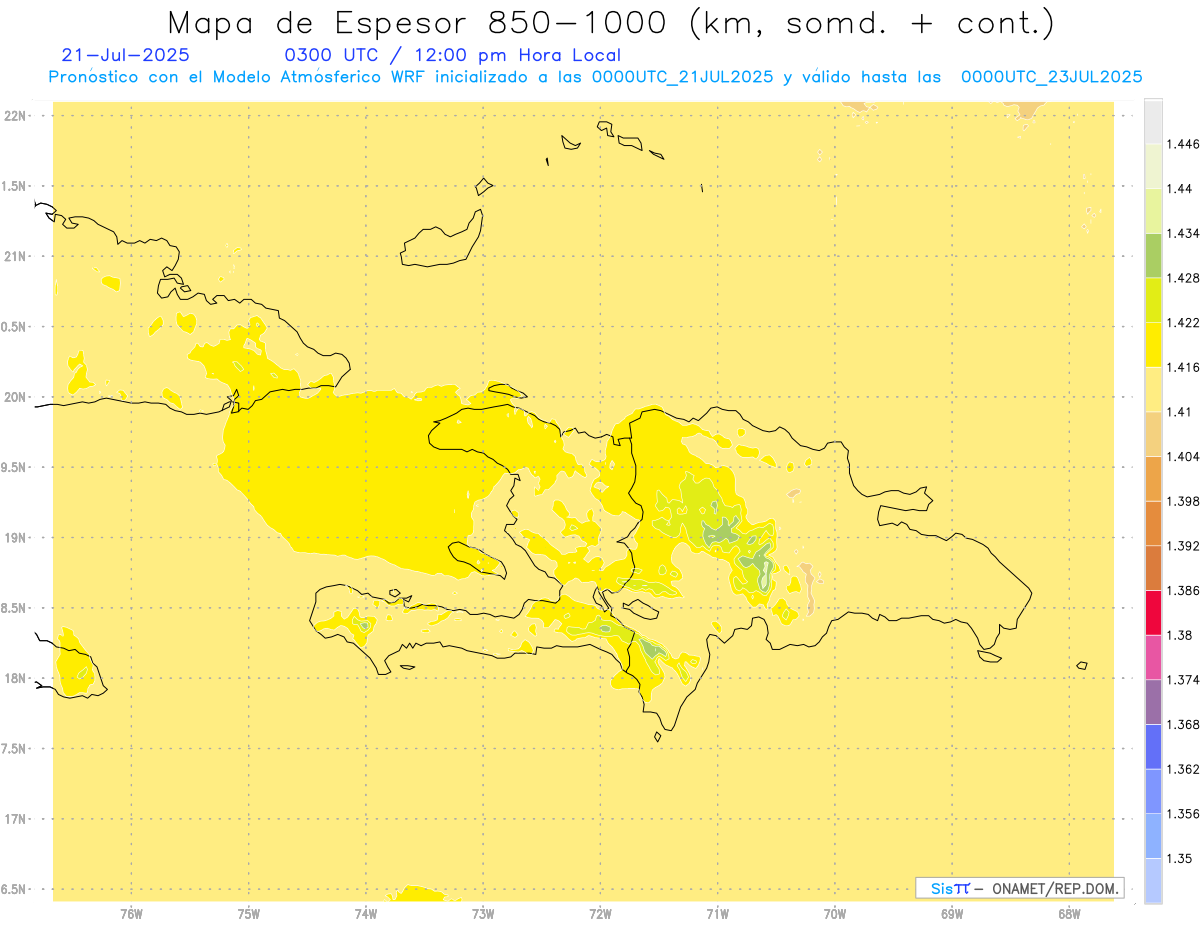This screenshot has width=1200, height=927.
Task: Pick the orange swatch between 1.398 and 1.404
Action: [1153, 479]
